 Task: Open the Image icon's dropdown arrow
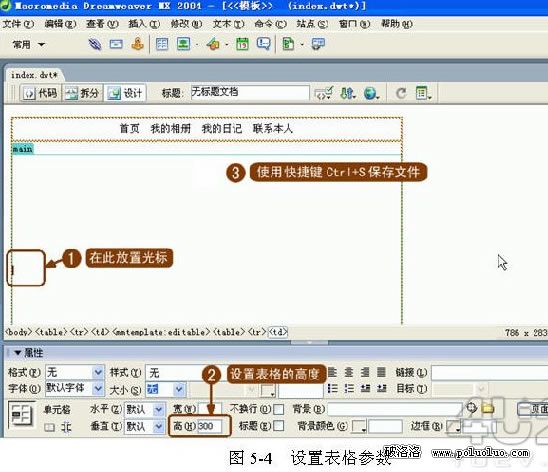click(x=197, y=45)
